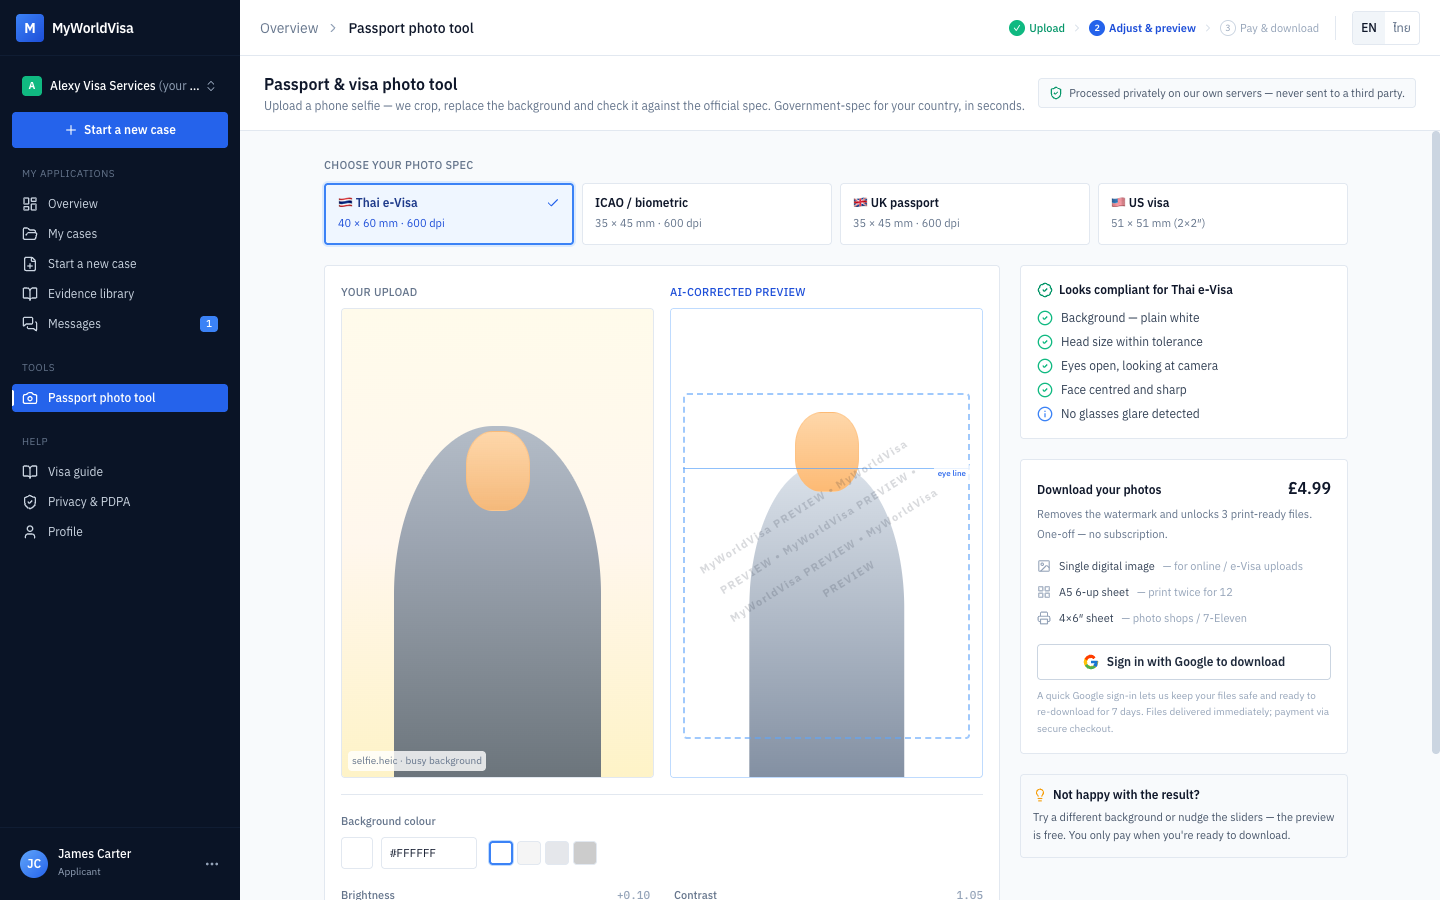Open the James Carter more options menu

click(x=212, y=864)
